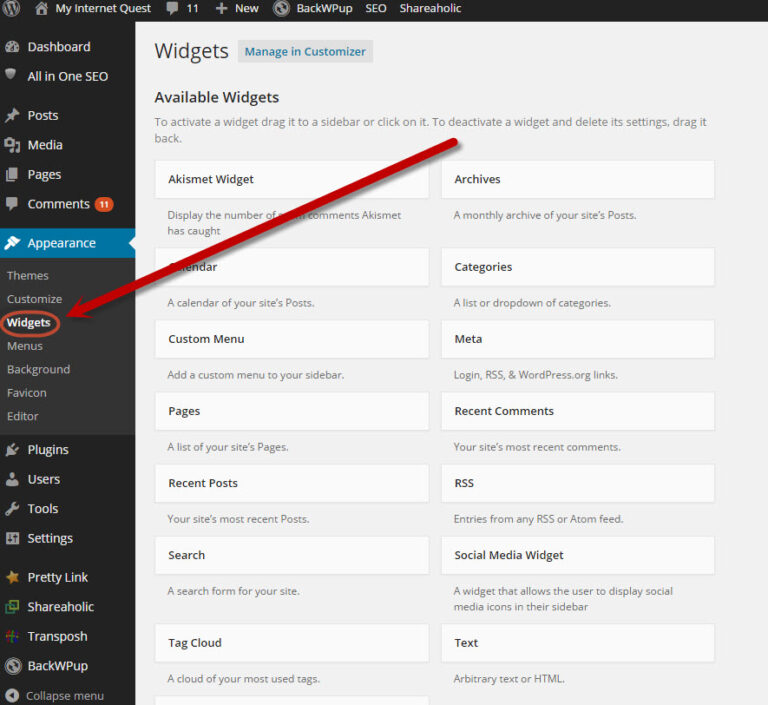Viewport: 768px width, 705px height.
Task: Open Menus under Appearance
Action: coord(24,346)
